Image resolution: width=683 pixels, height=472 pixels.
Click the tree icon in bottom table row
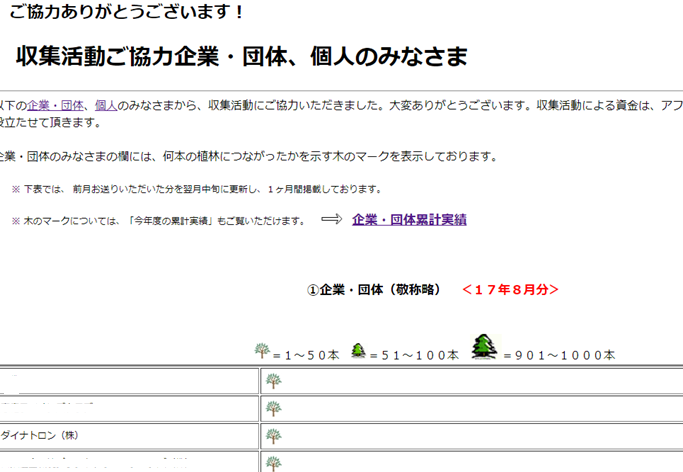(273, 463)
